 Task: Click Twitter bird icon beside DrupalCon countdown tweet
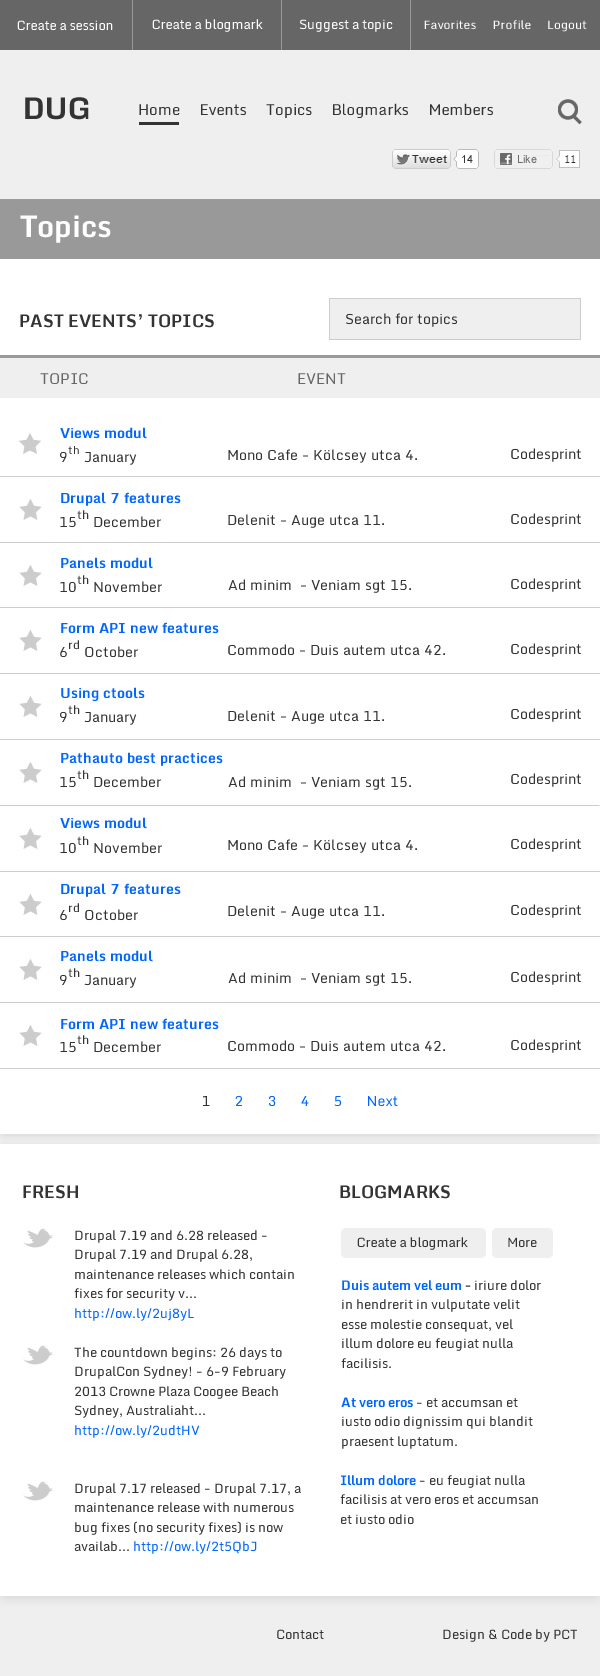click(39, 1355)
